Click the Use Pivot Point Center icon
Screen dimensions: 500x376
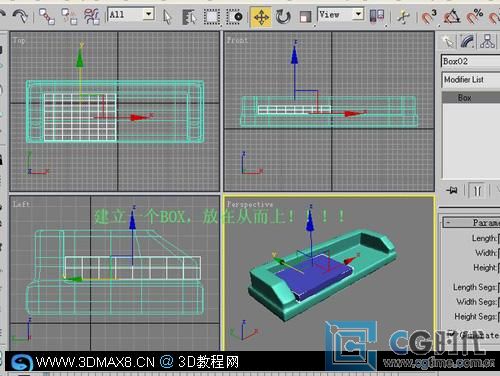(x=377, y=16)
